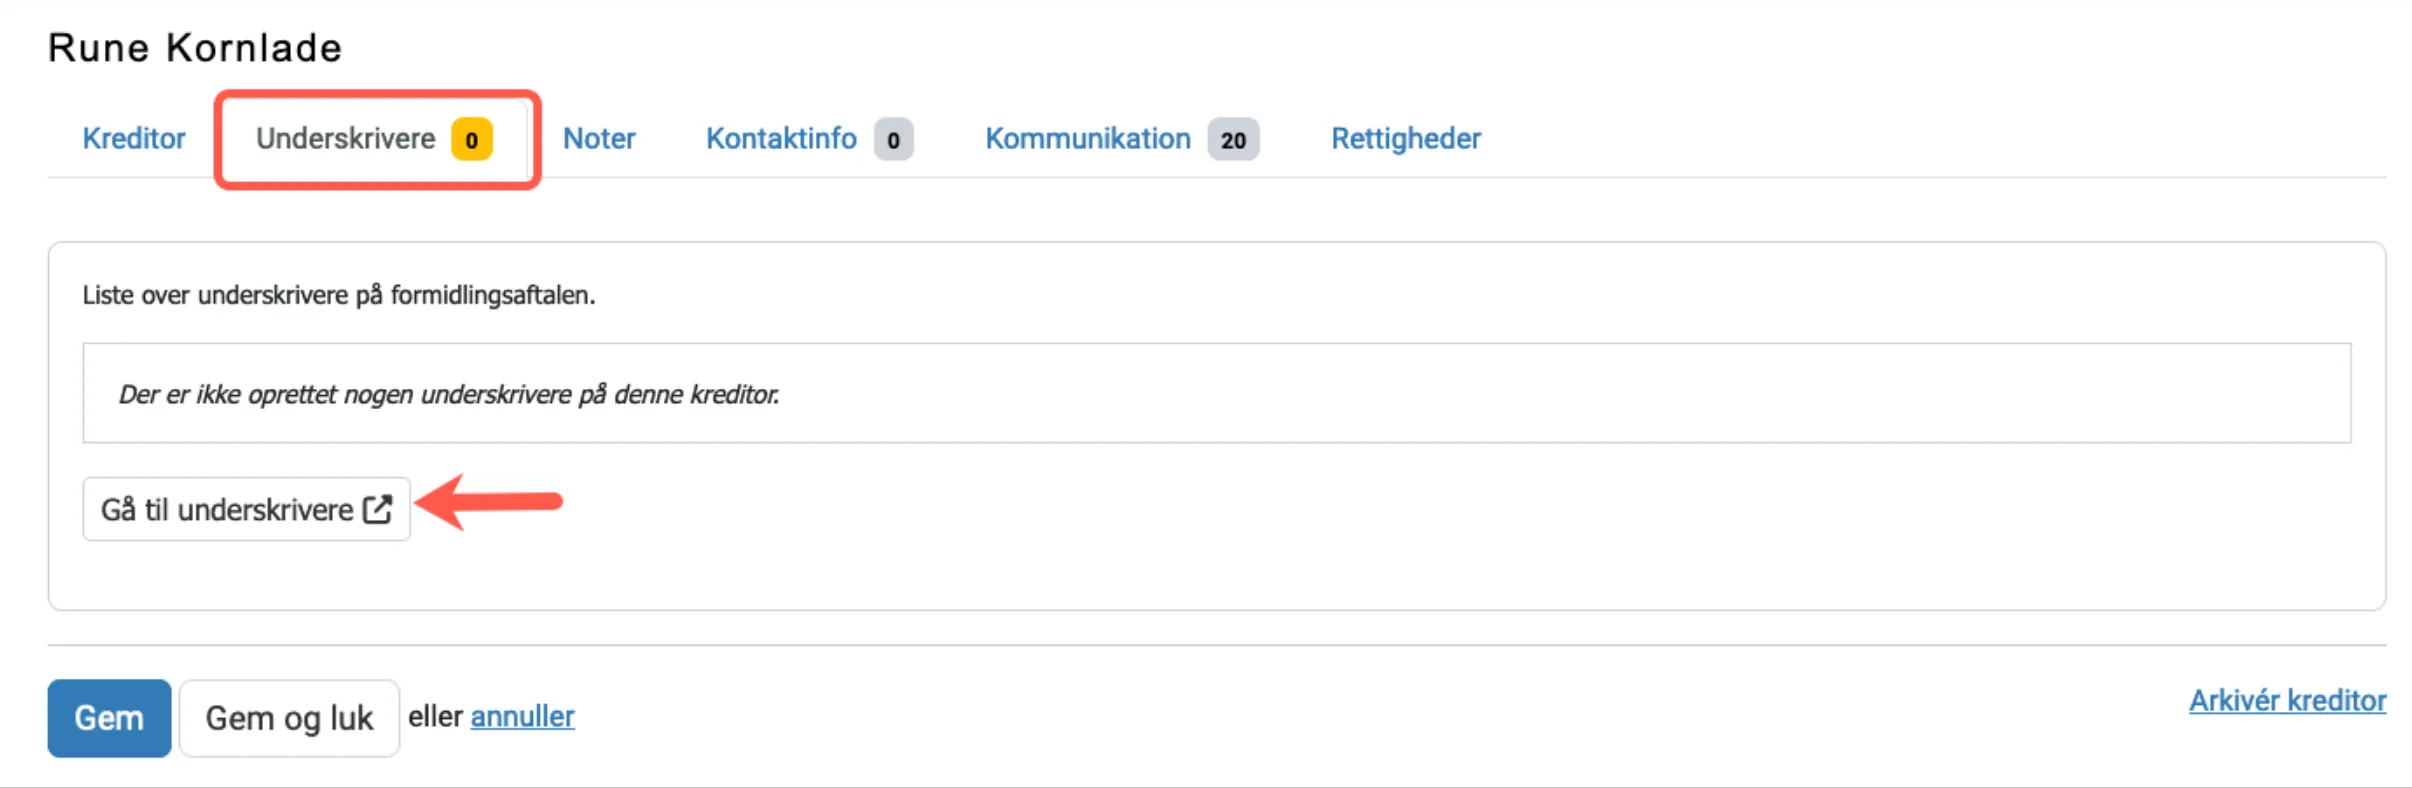Click the external link icon on Gå til underskrivere
2412x788 pixels.
pyautogui.click(x=377, y=509)
